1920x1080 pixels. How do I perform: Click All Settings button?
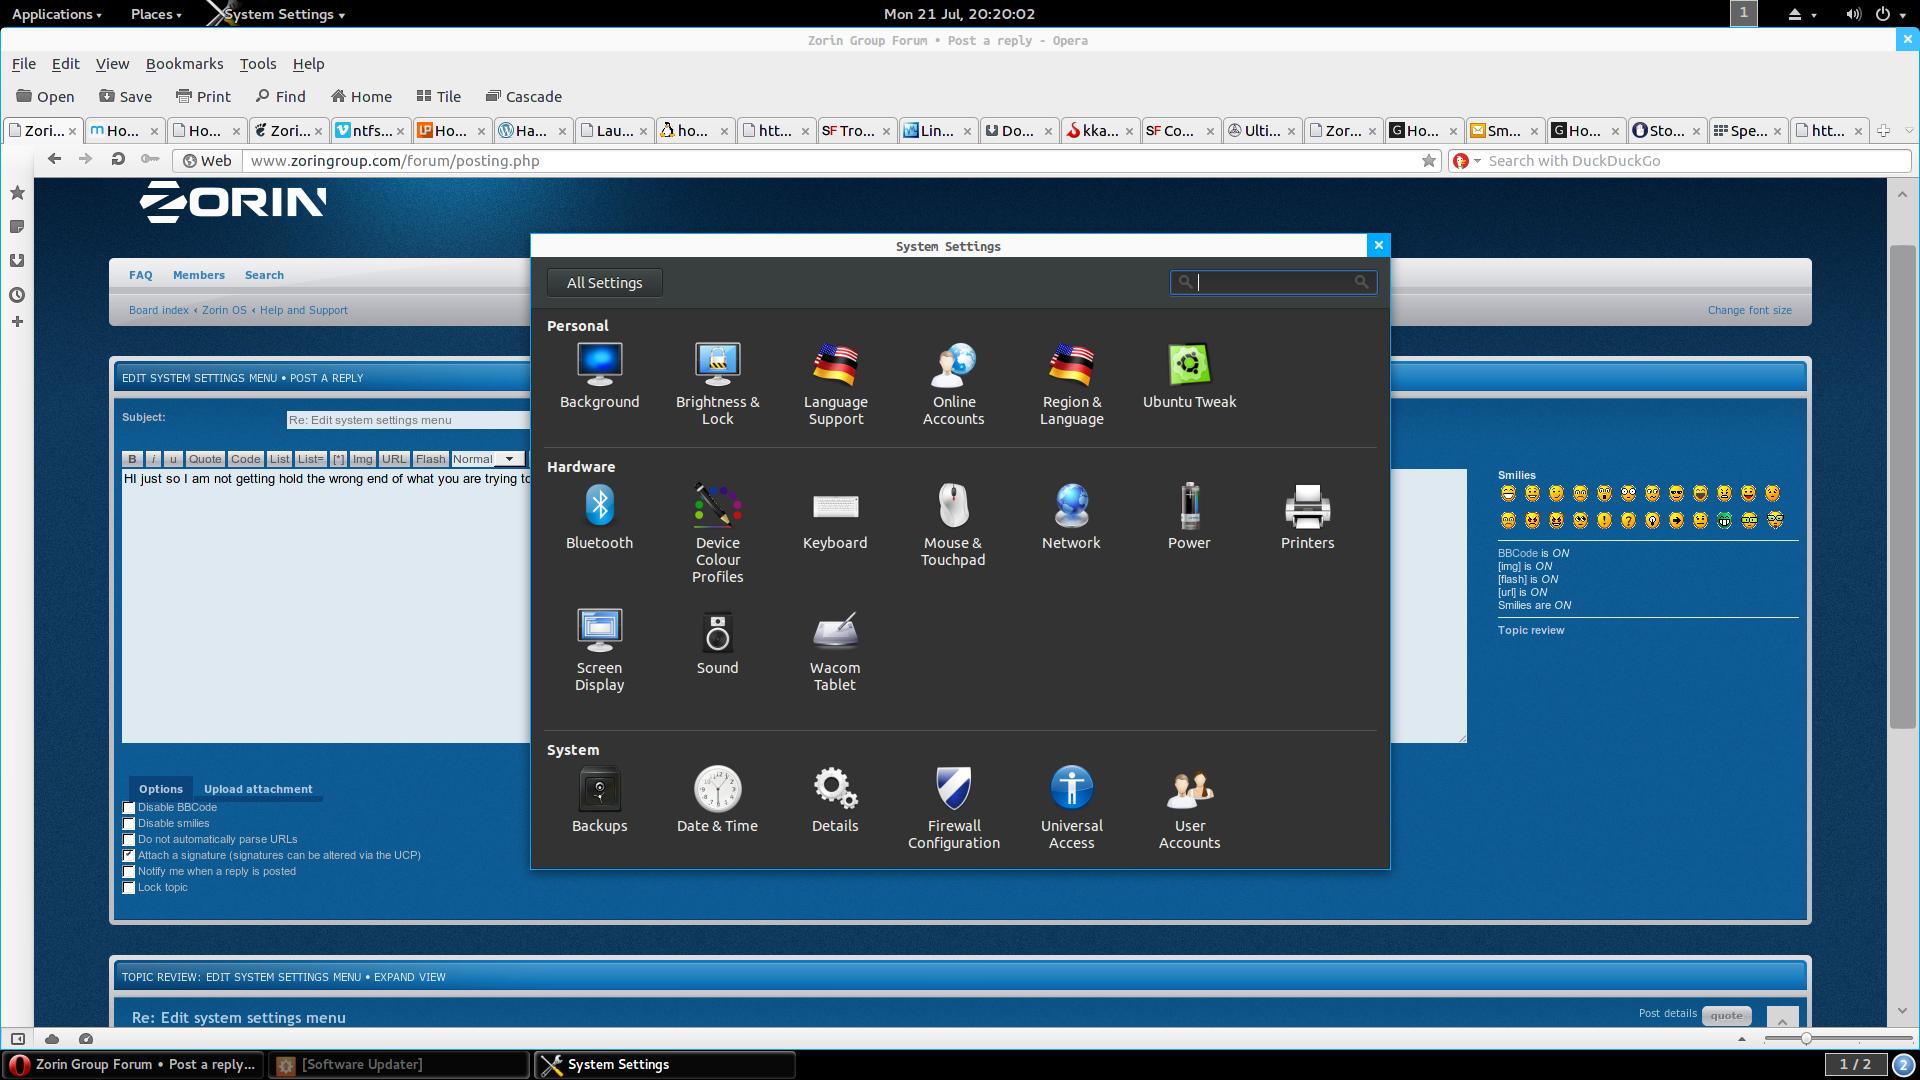click(604, 283)
